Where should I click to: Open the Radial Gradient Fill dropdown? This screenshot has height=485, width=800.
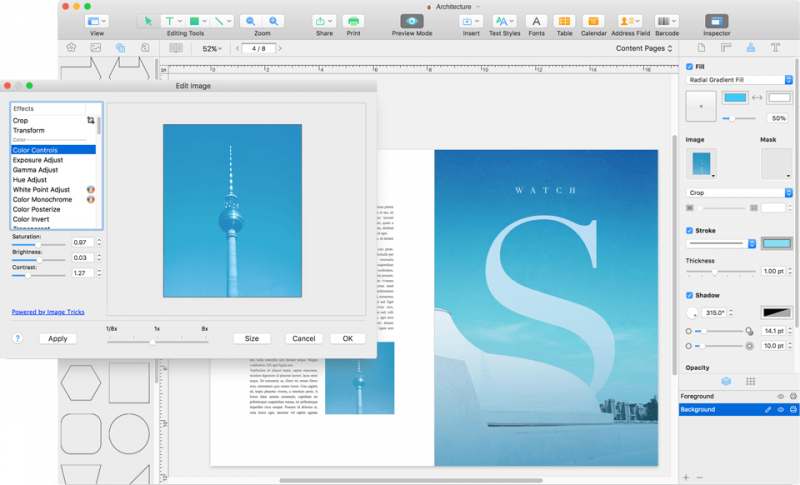click(x=740, y=79)
